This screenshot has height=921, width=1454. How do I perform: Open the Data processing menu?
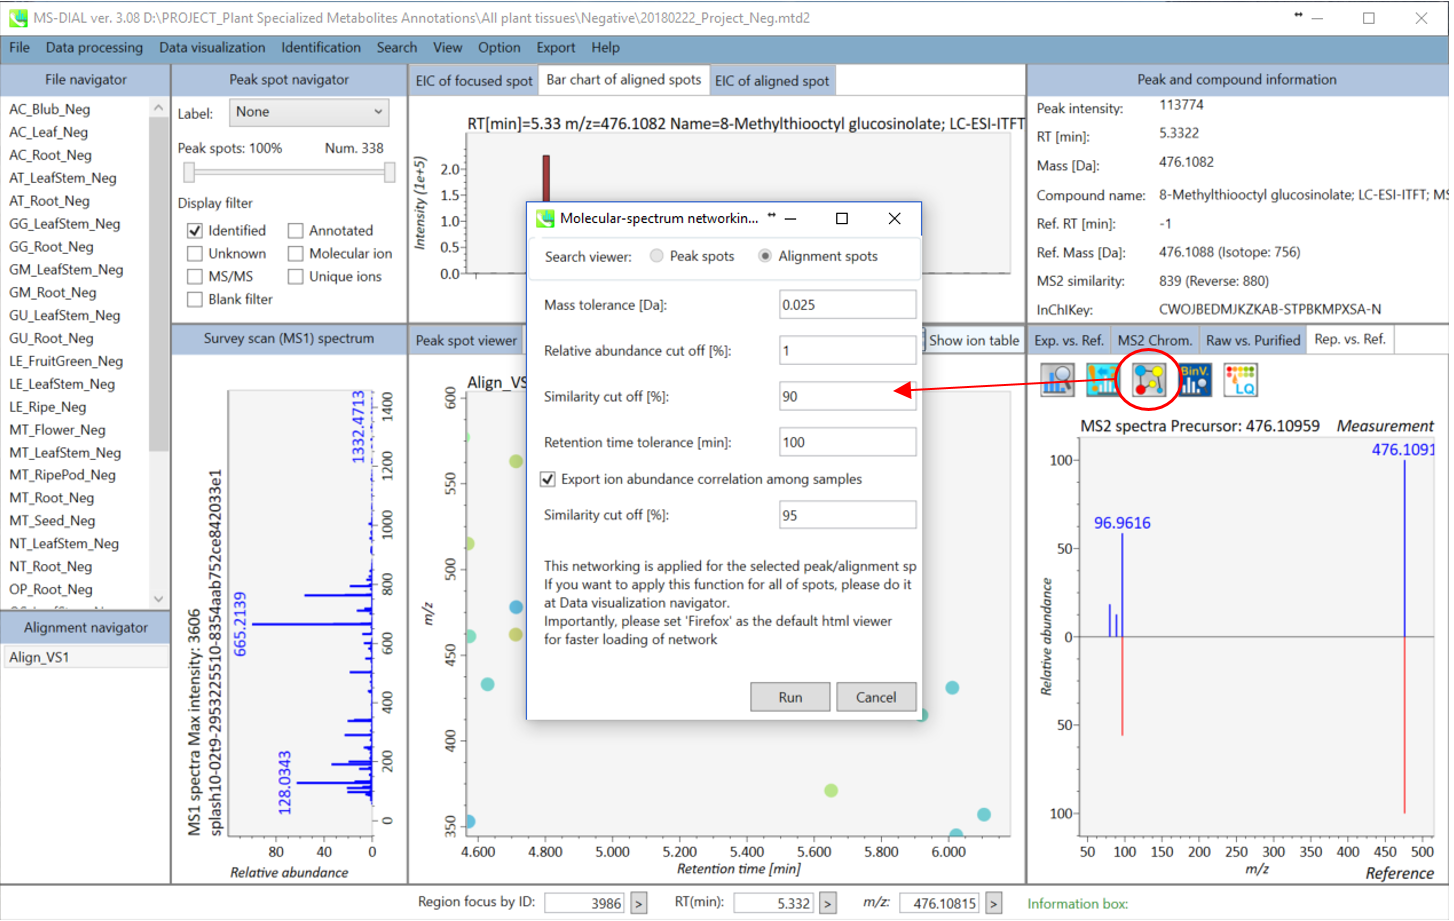pyautogui.click(x=94, y=47)
